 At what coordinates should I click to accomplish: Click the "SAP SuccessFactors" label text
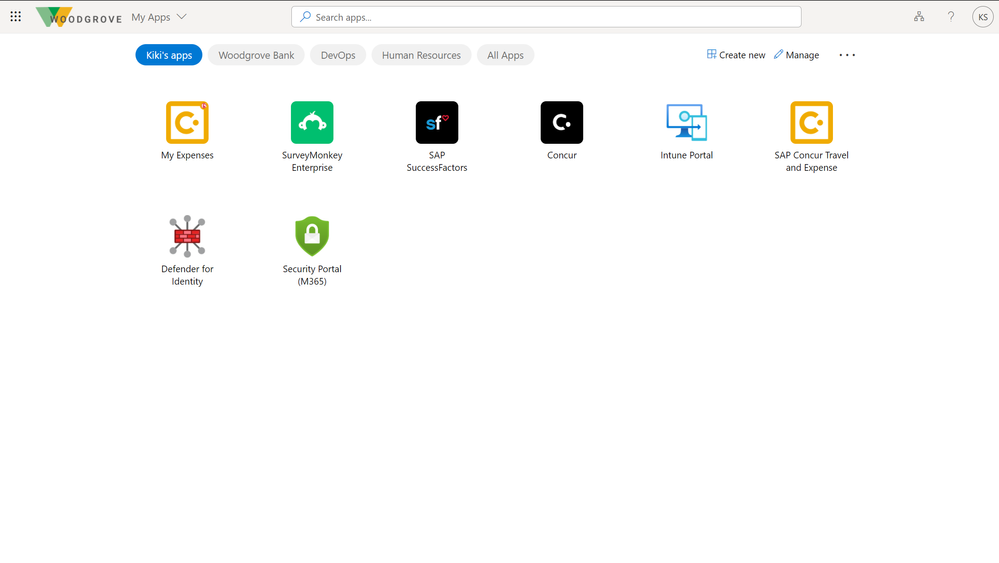click(436, 161)
